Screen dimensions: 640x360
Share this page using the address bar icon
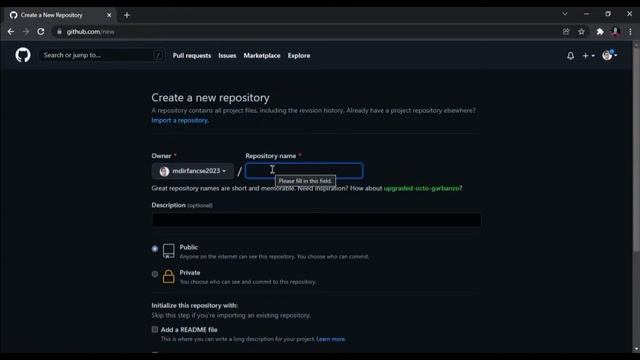(x=566, y=31)
